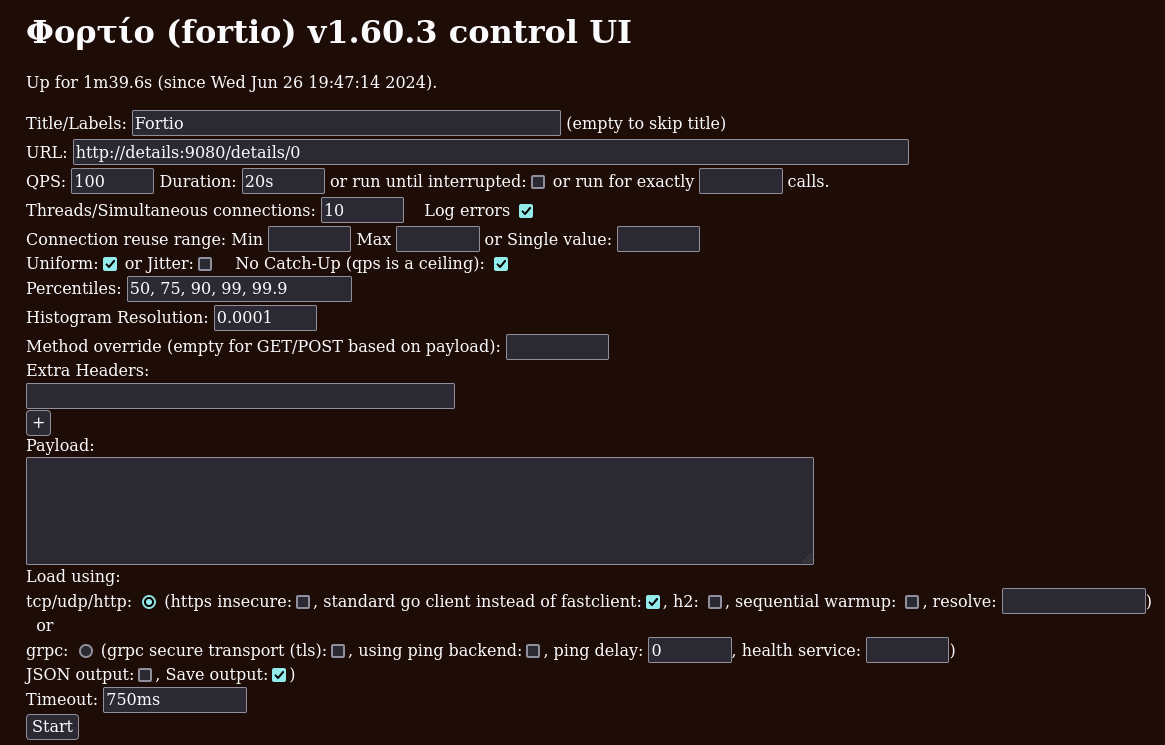The image size is (1165, 745).
Task: Select the grpc radio button
Action: pos(86,651)
